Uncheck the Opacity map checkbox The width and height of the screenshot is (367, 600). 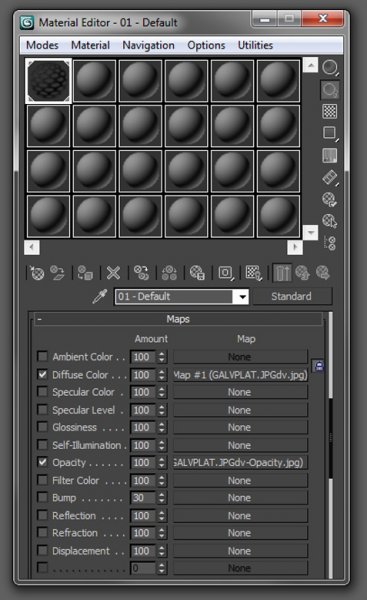pyautogui.click(x=42, y=462)
